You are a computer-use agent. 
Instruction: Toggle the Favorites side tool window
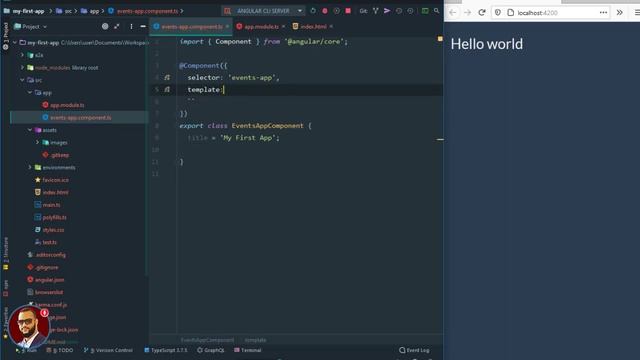click(6, 322)
